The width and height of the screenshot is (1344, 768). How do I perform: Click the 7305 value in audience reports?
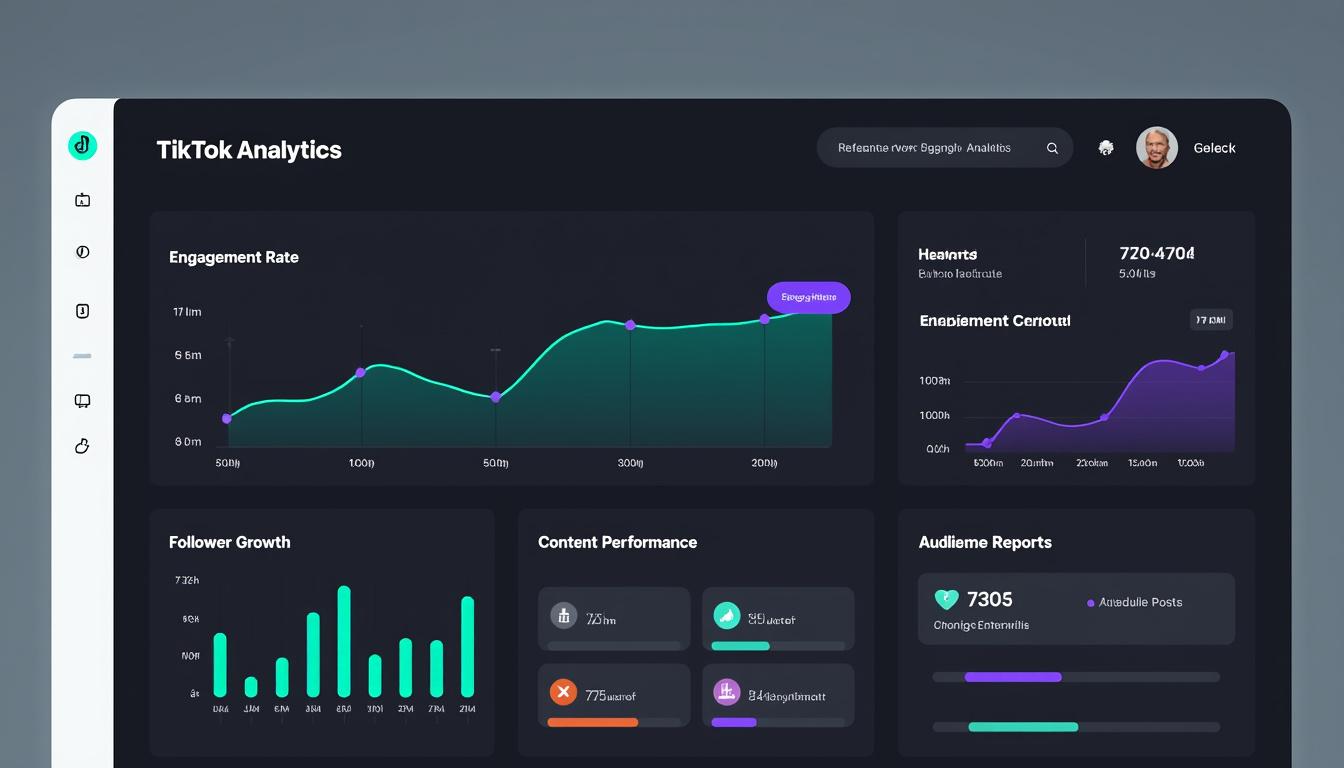pyautogui.click(x=990, y=599)
